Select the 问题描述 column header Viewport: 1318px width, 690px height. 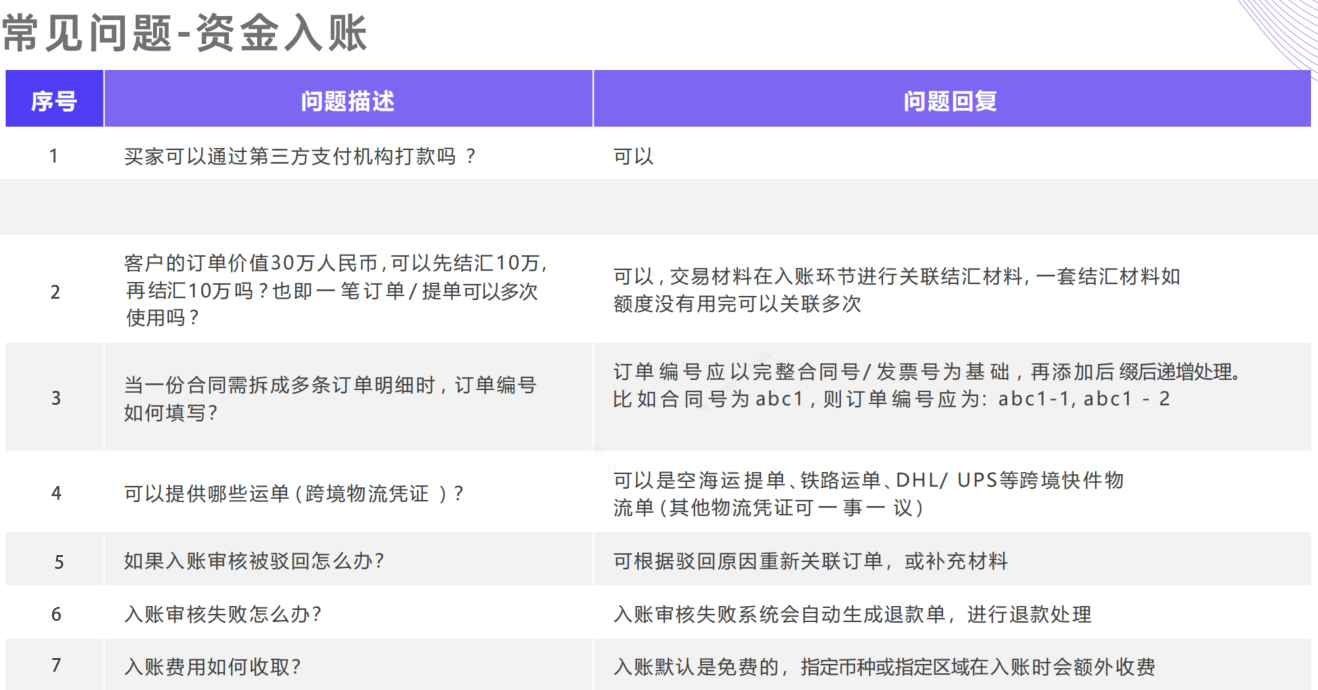click(347, 101)
